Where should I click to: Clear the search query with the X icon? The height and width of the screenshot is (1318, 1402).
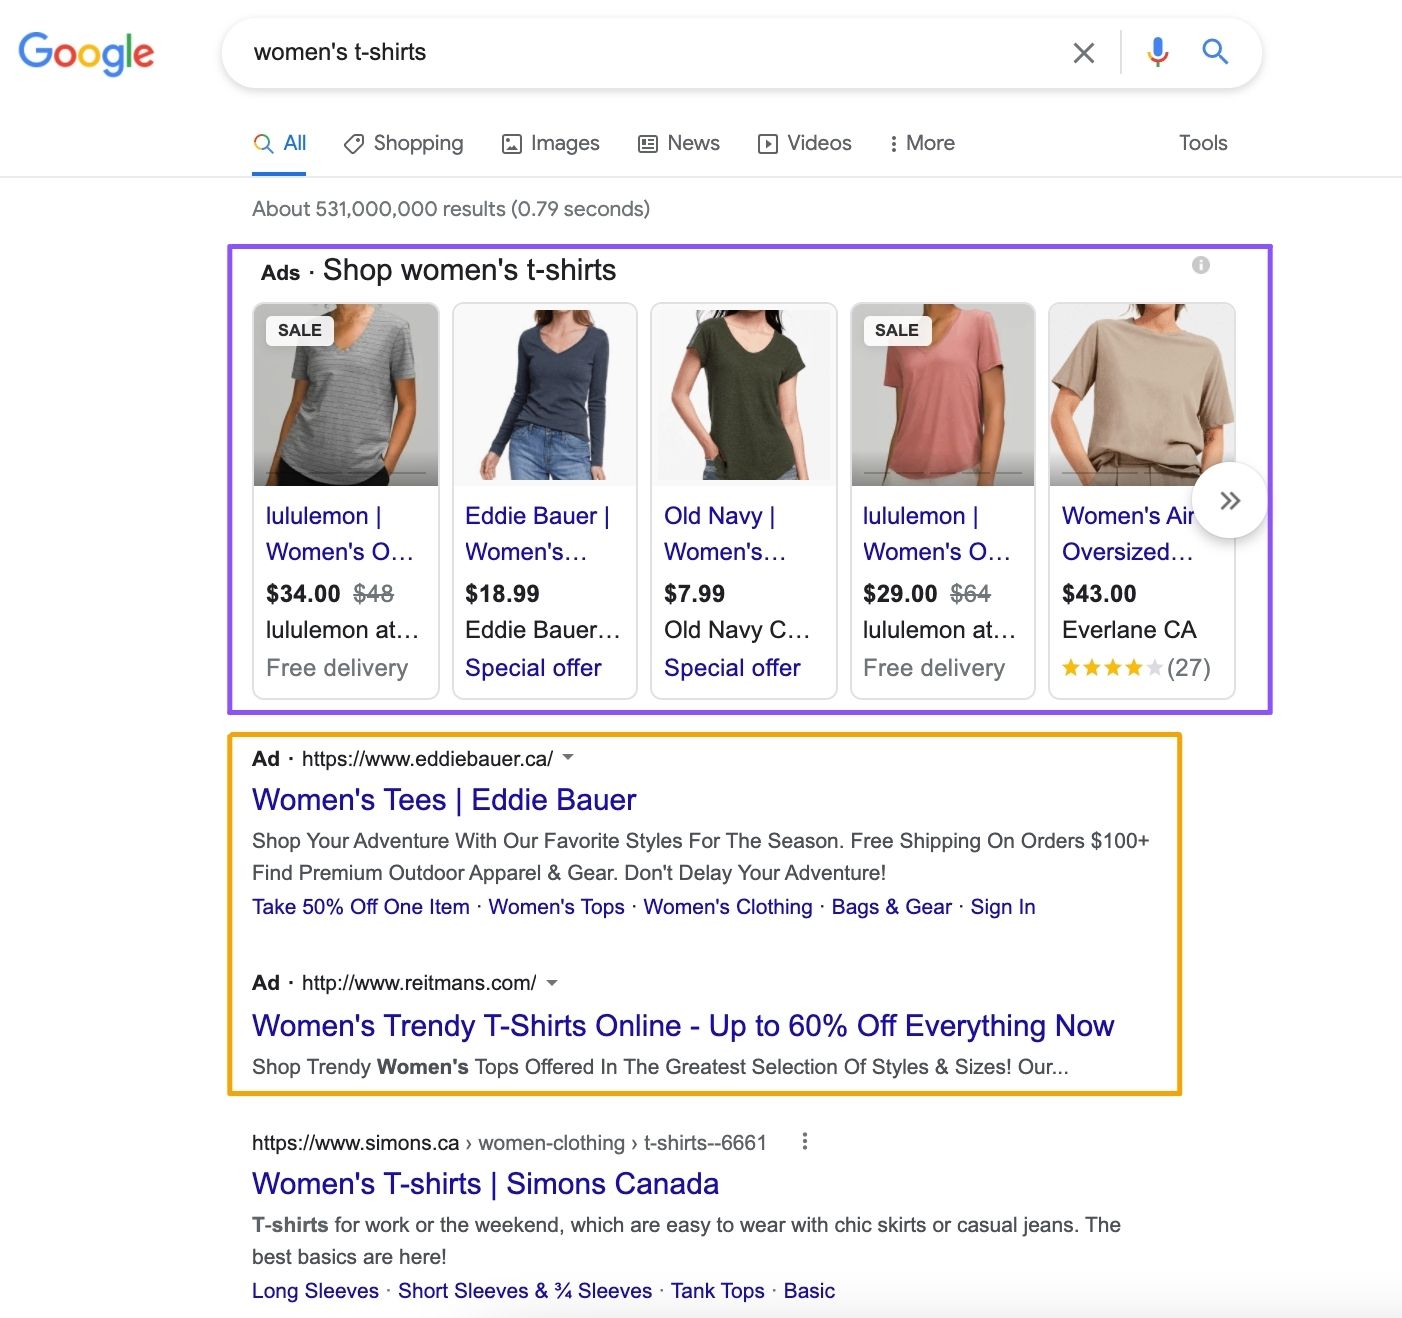1083,52
